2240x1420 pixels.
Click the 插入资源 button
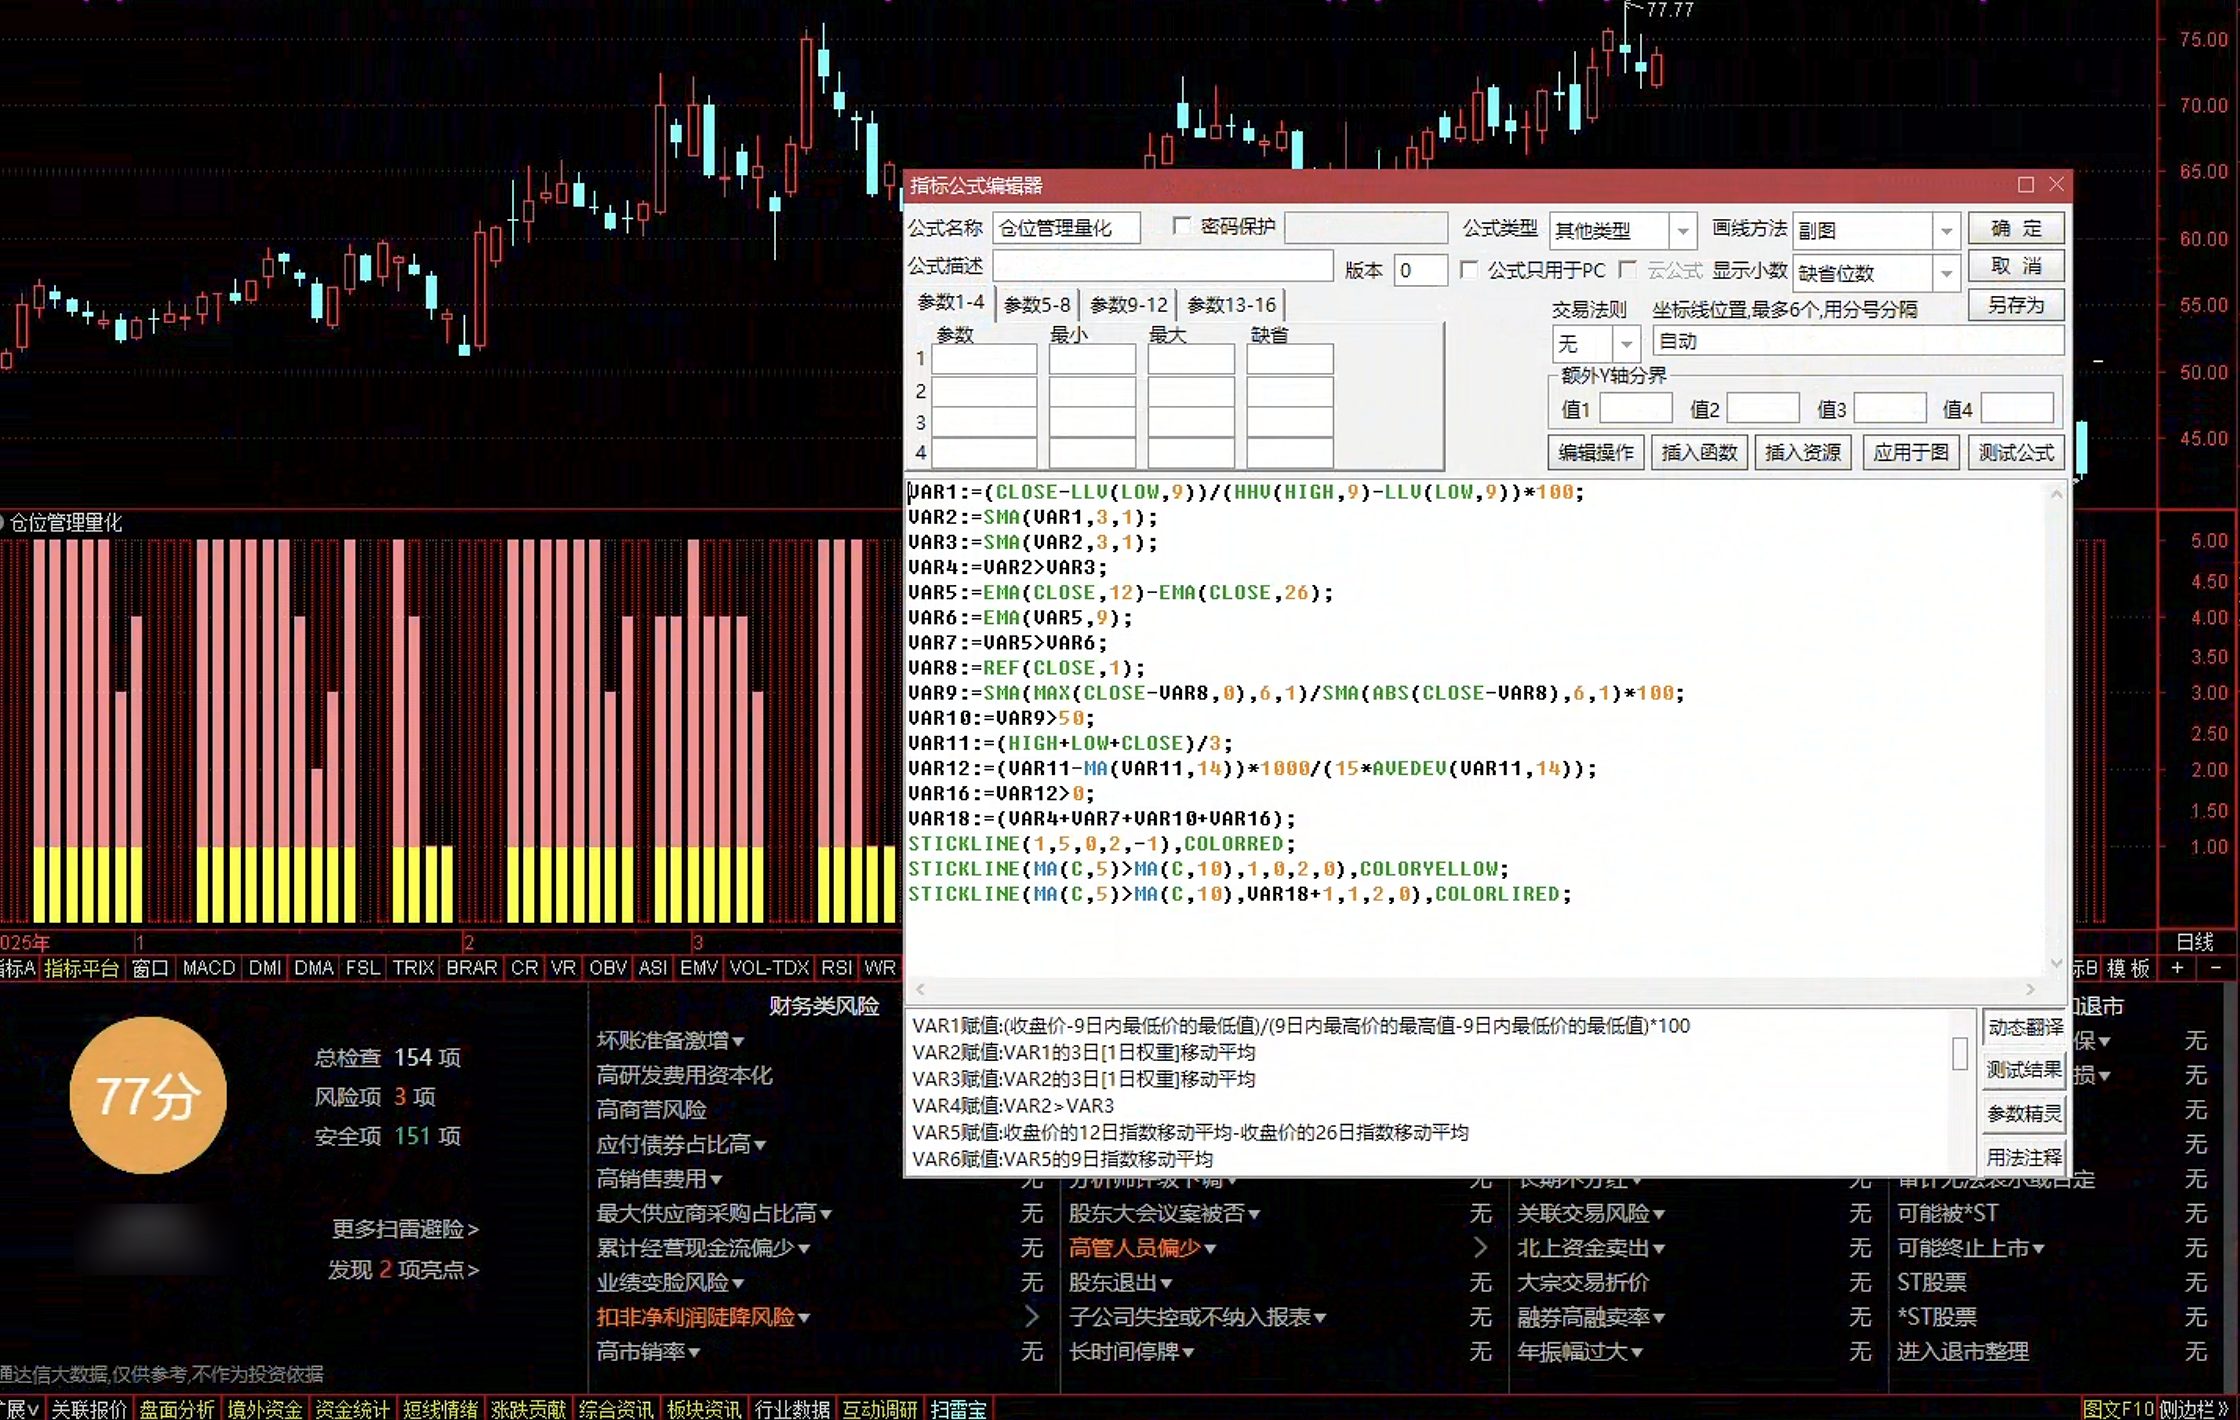(1803, 452)
